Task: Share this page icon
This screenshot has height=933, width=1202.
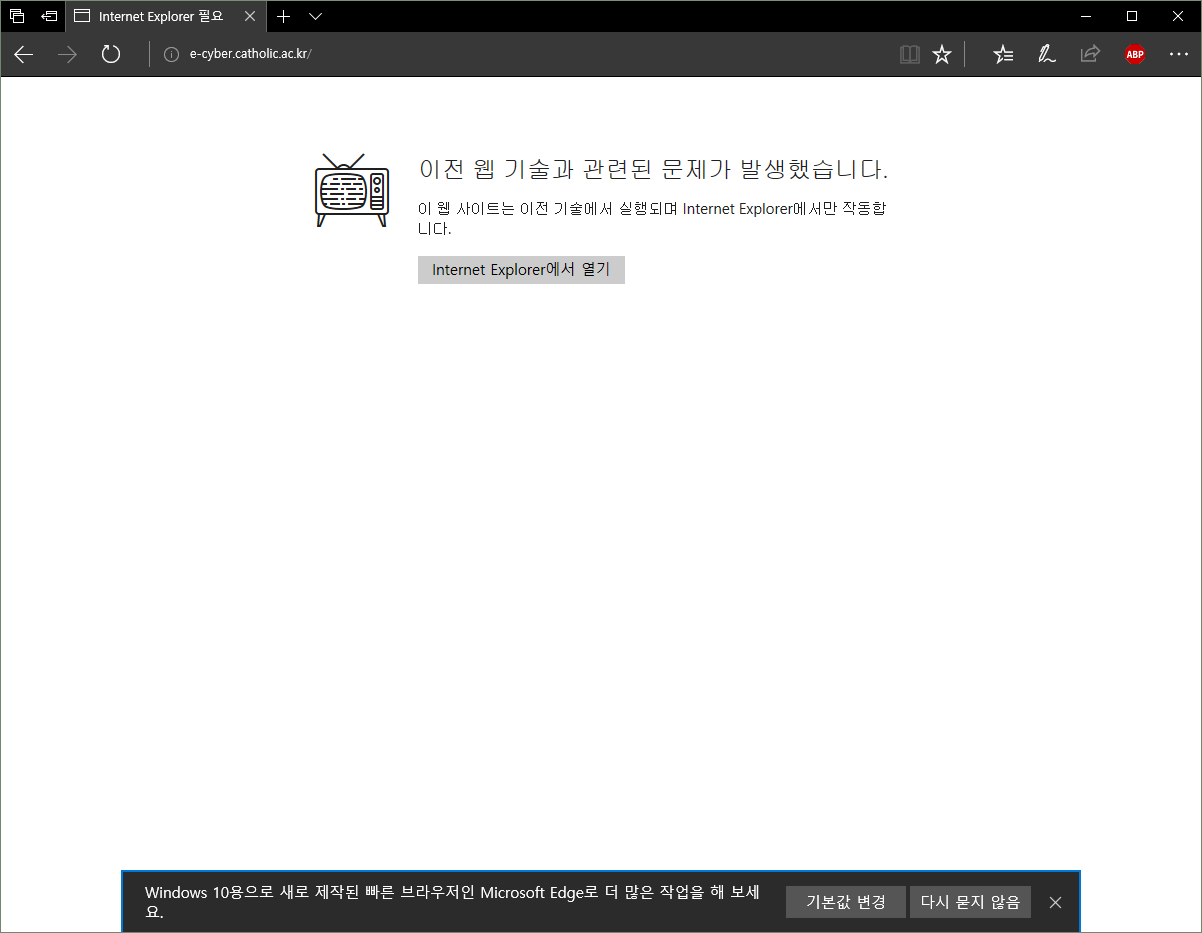Action: [x=1090, y=54]
